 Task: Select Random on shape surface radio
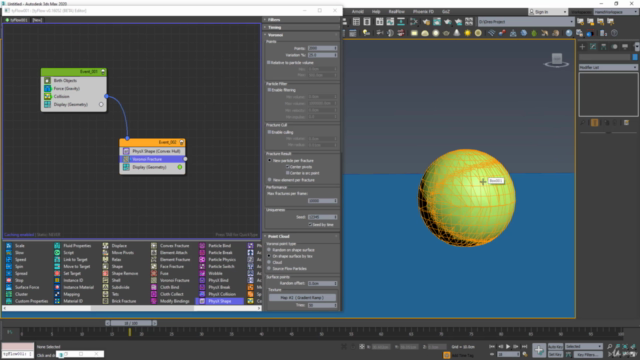click(269, 250)
